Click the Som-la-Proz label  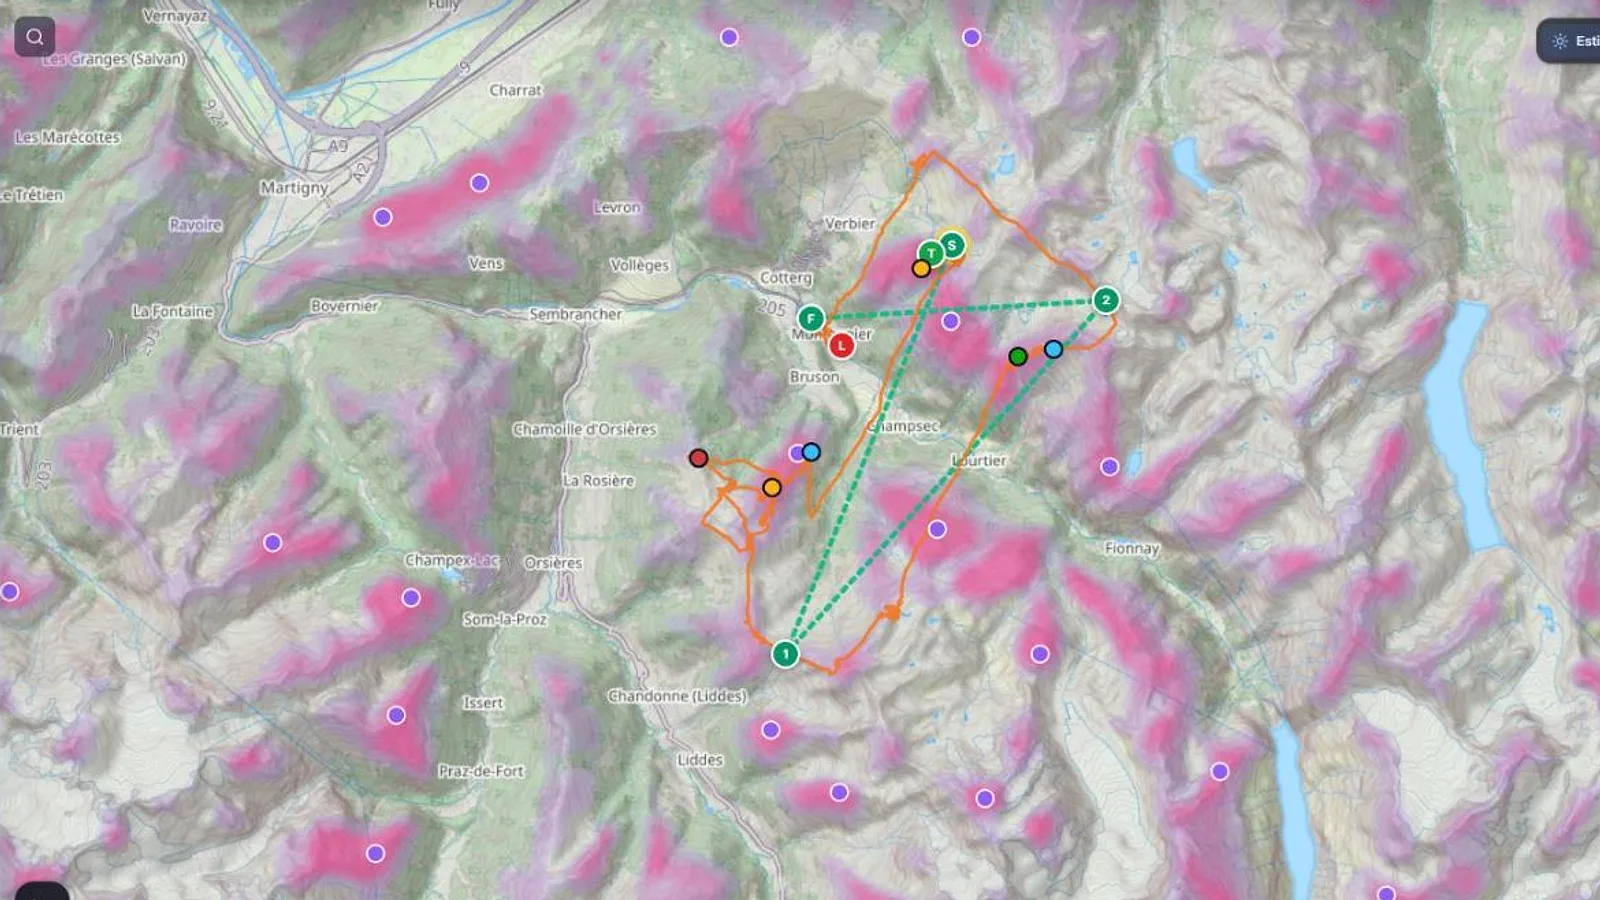coord(505,619)
